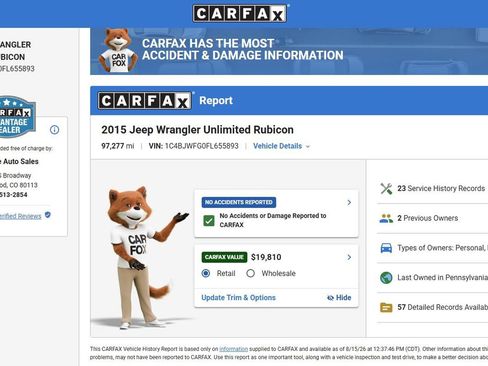Click the CARFAX Value green badge
The height and width of the screenshot is (366, 488).
[x=224, y=257]
